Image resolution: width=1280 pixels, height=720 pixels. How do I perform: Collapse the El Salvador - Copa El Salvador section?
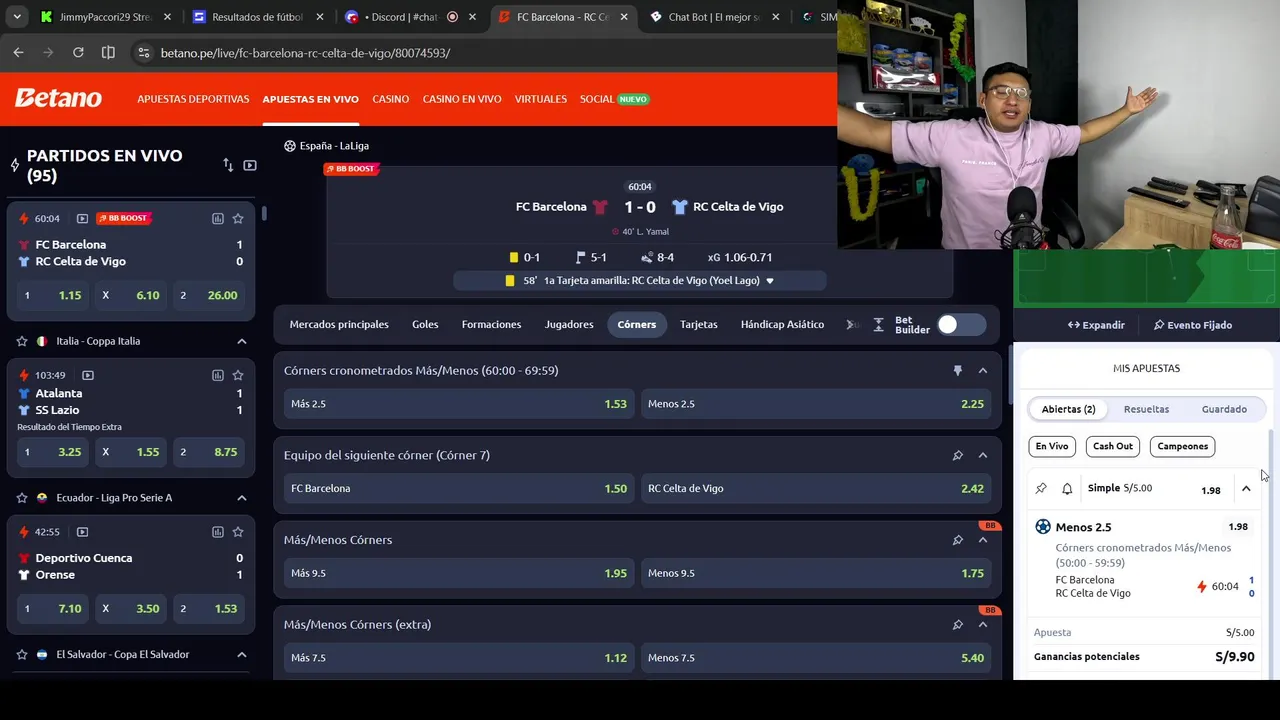241,655
